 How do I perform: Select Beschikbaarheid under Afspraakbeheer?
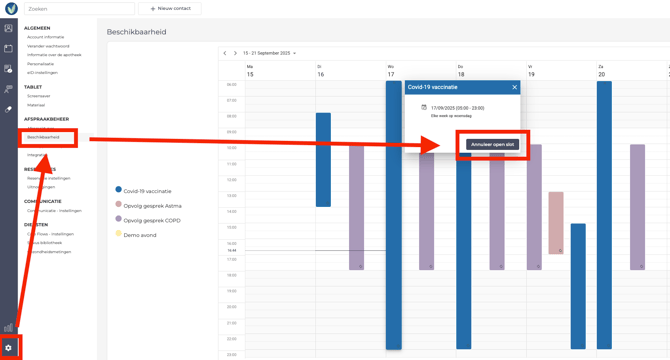[x=43, y=137]
